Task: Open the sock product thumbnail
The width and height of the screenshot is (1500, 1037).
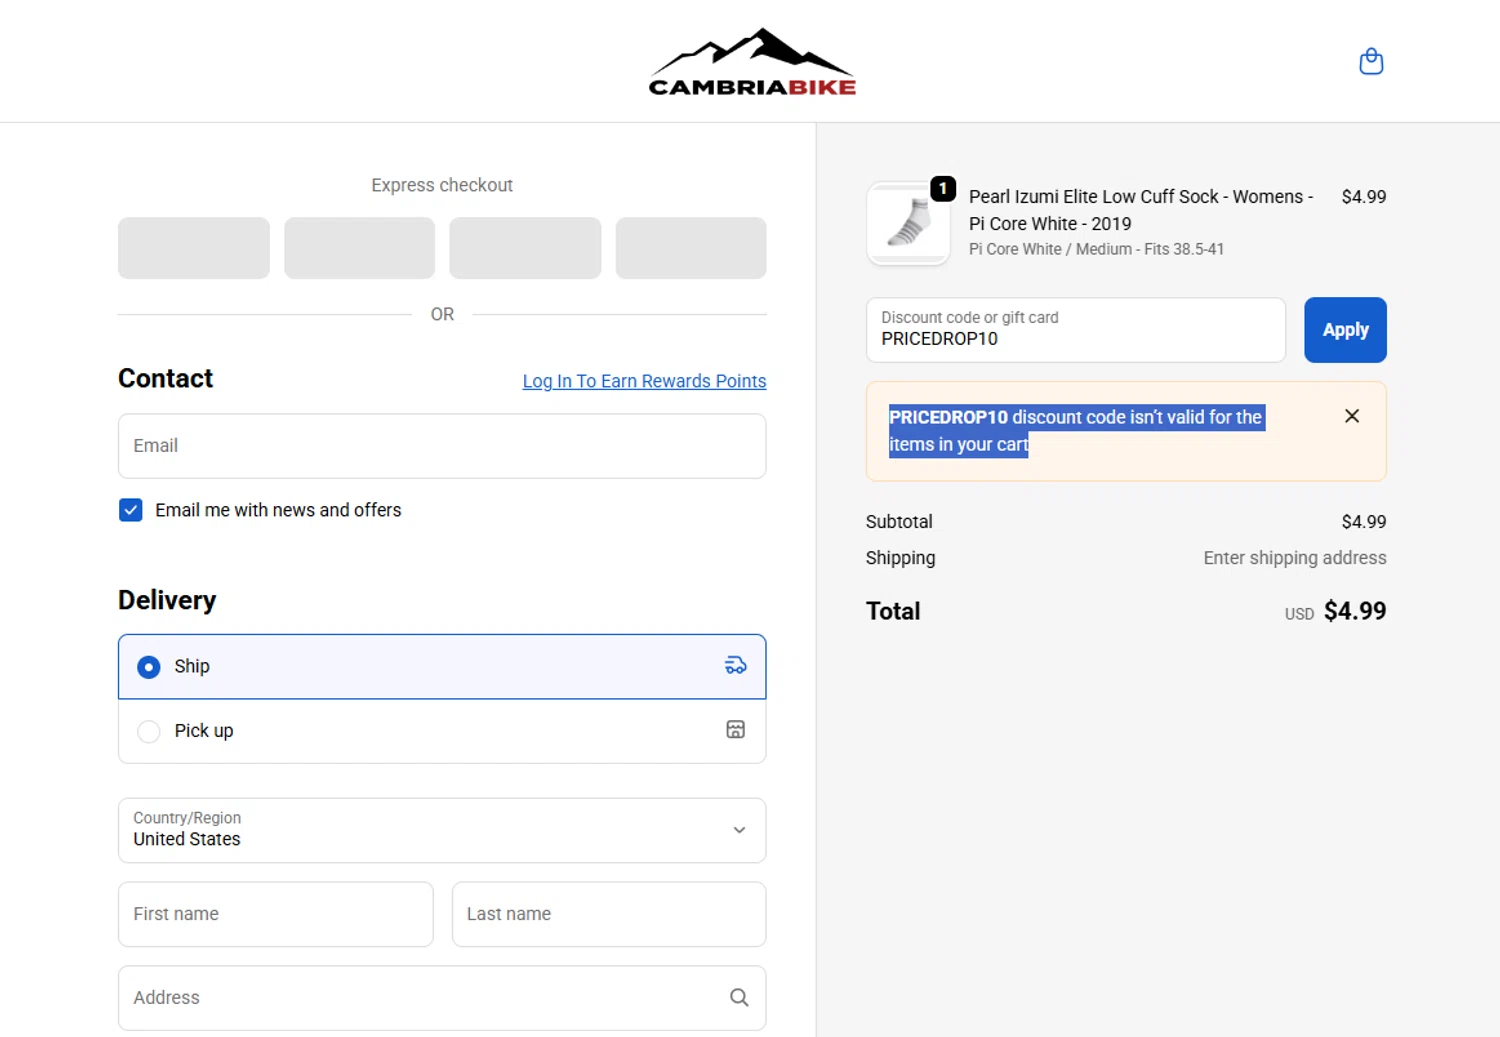Action: [x=908, y=223]
